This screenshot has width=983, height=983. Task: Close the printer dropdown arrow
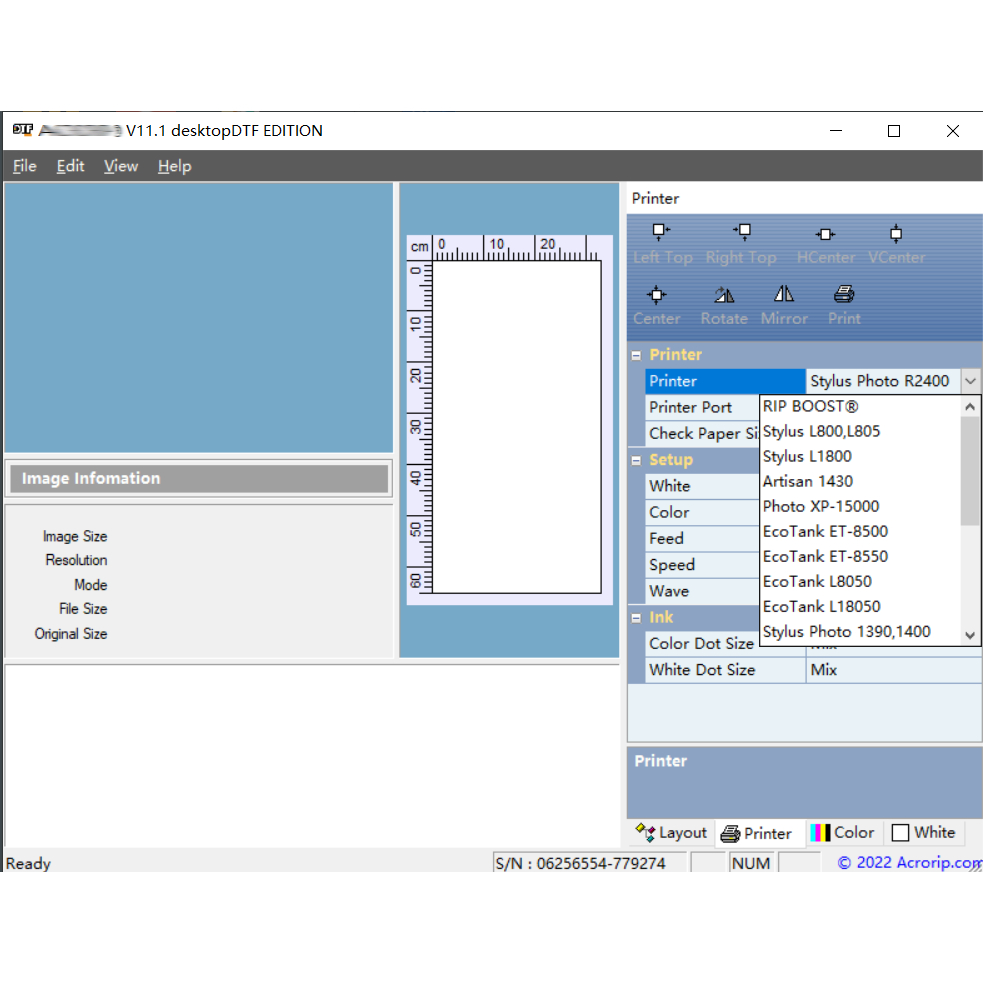pyautogui.click(x=970, y=381)
